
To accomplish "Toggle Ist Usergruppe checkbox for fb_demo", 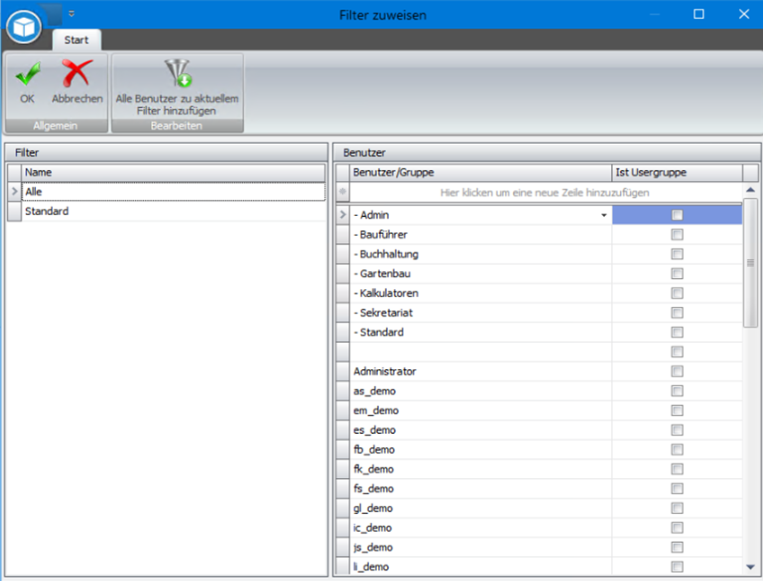I will tap(677, 450).
